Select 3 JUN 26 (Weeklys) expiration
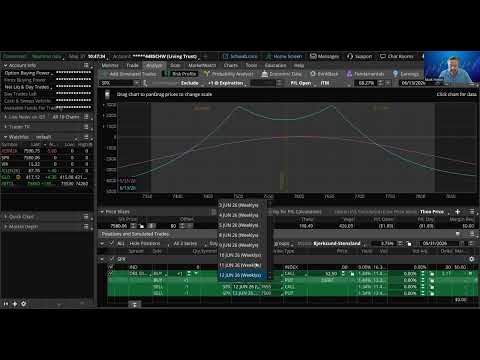This screenshot has width=480, height=360. [243, 205]
